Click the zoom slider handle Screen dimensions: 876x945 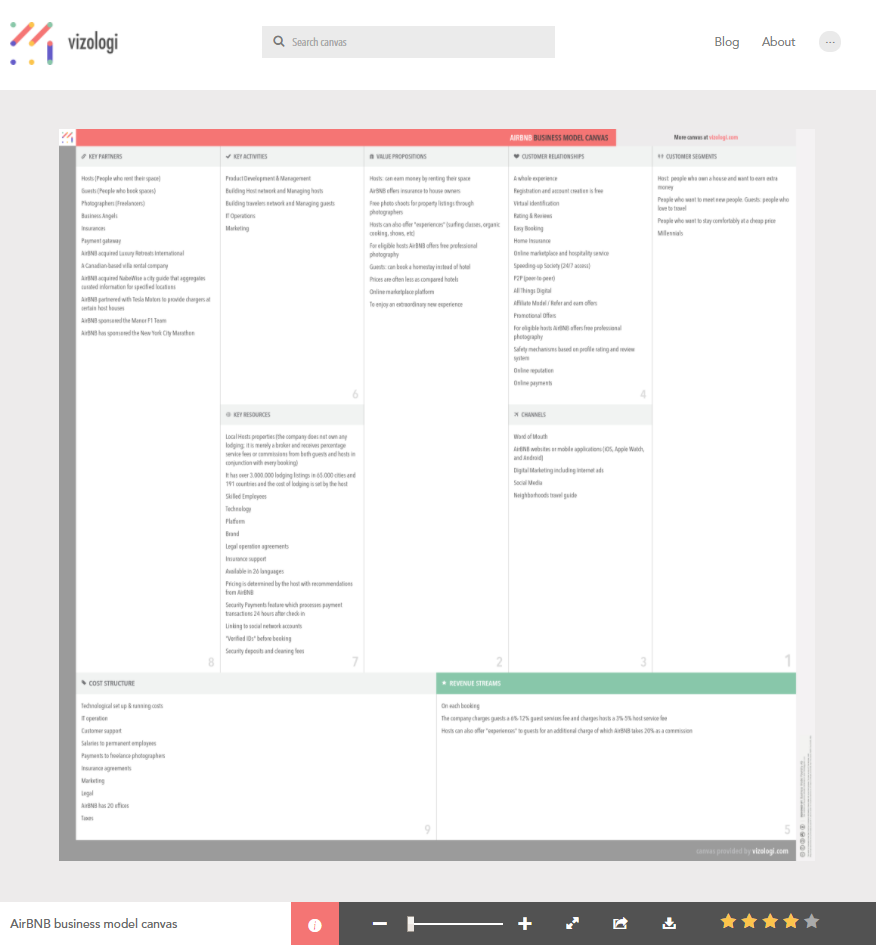point(410,923)
